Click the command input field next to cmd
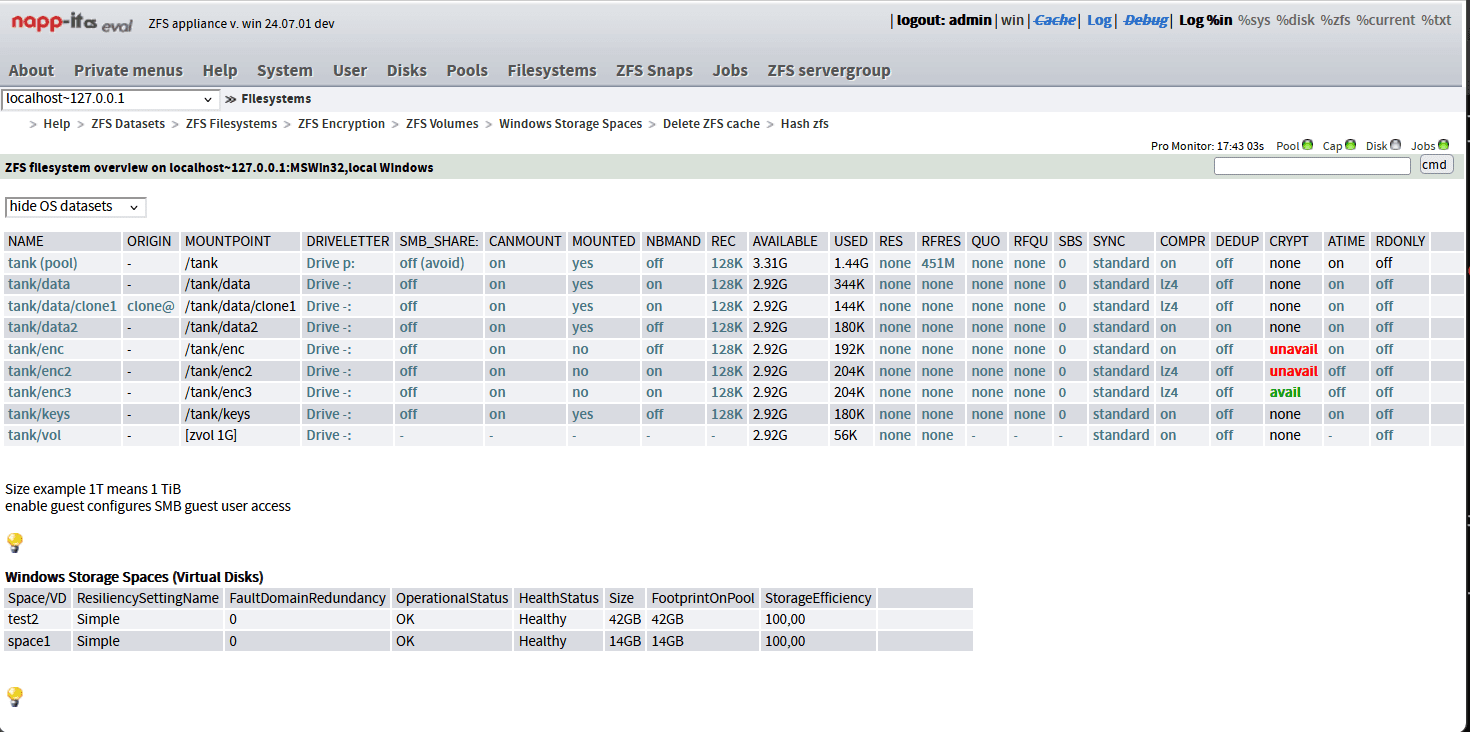This screenshot has height=732, width=1470. (1312, 166)
